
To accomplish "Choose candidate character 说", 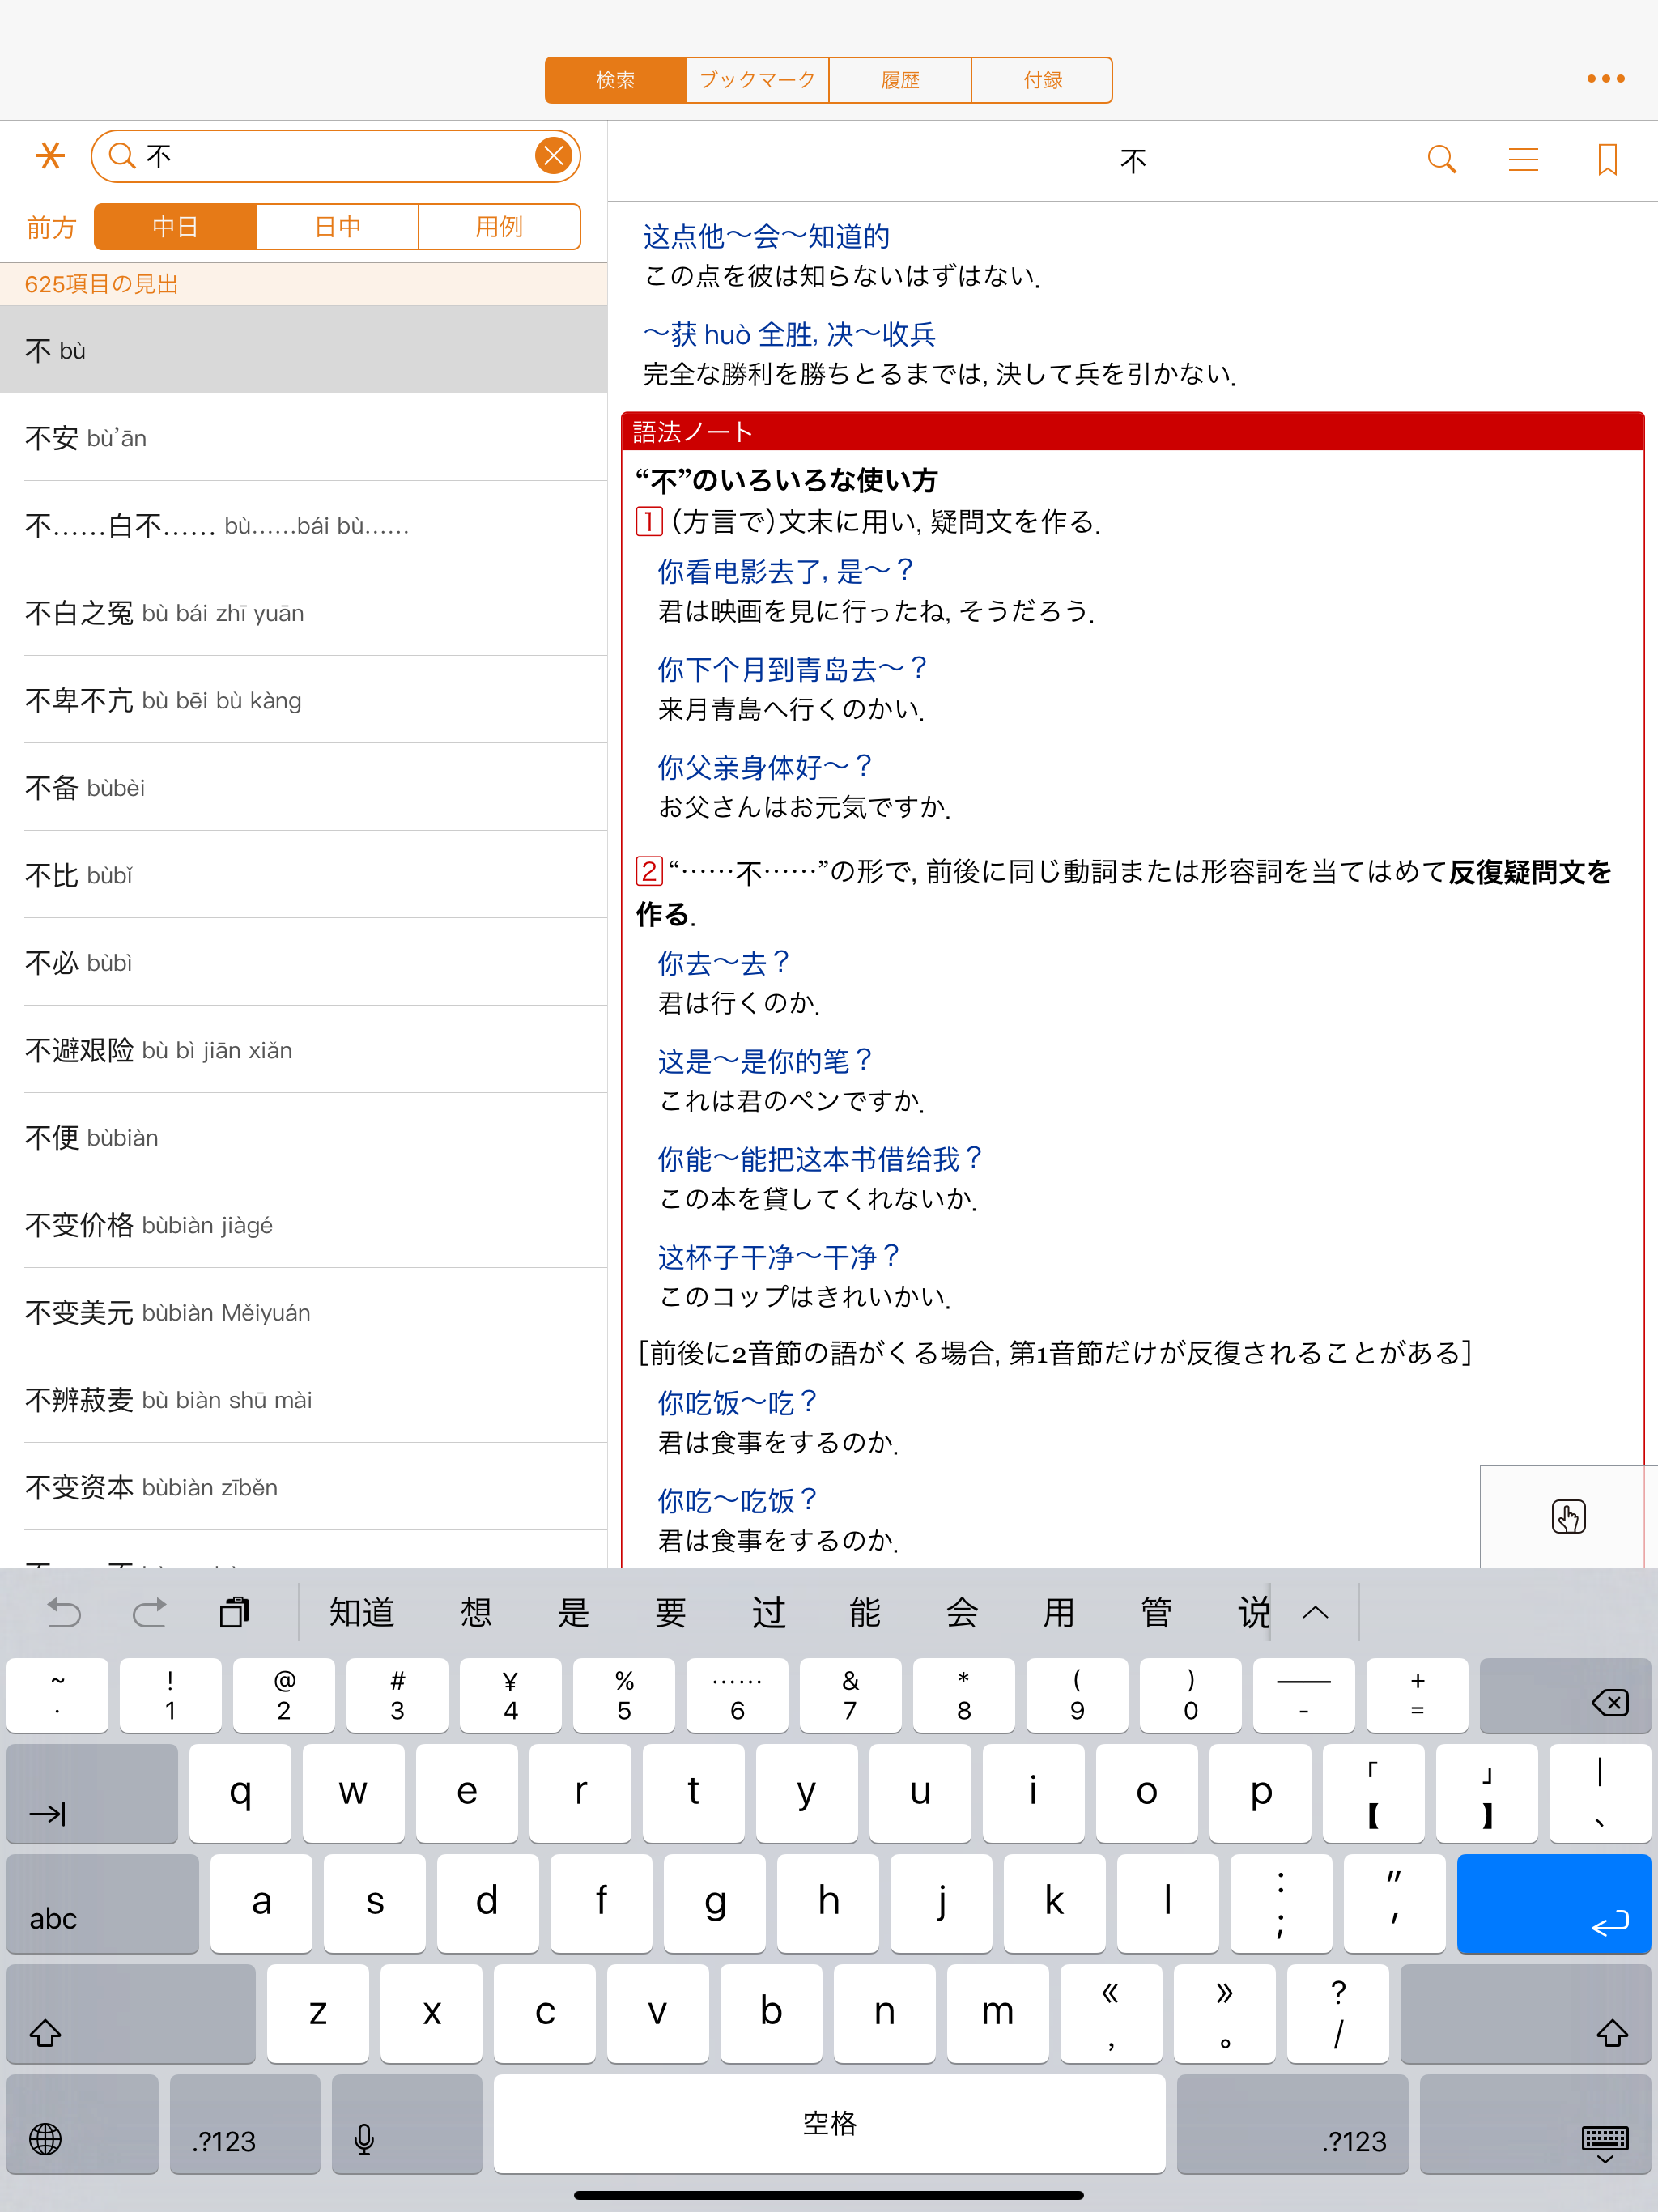I will pos(1253,1612).
